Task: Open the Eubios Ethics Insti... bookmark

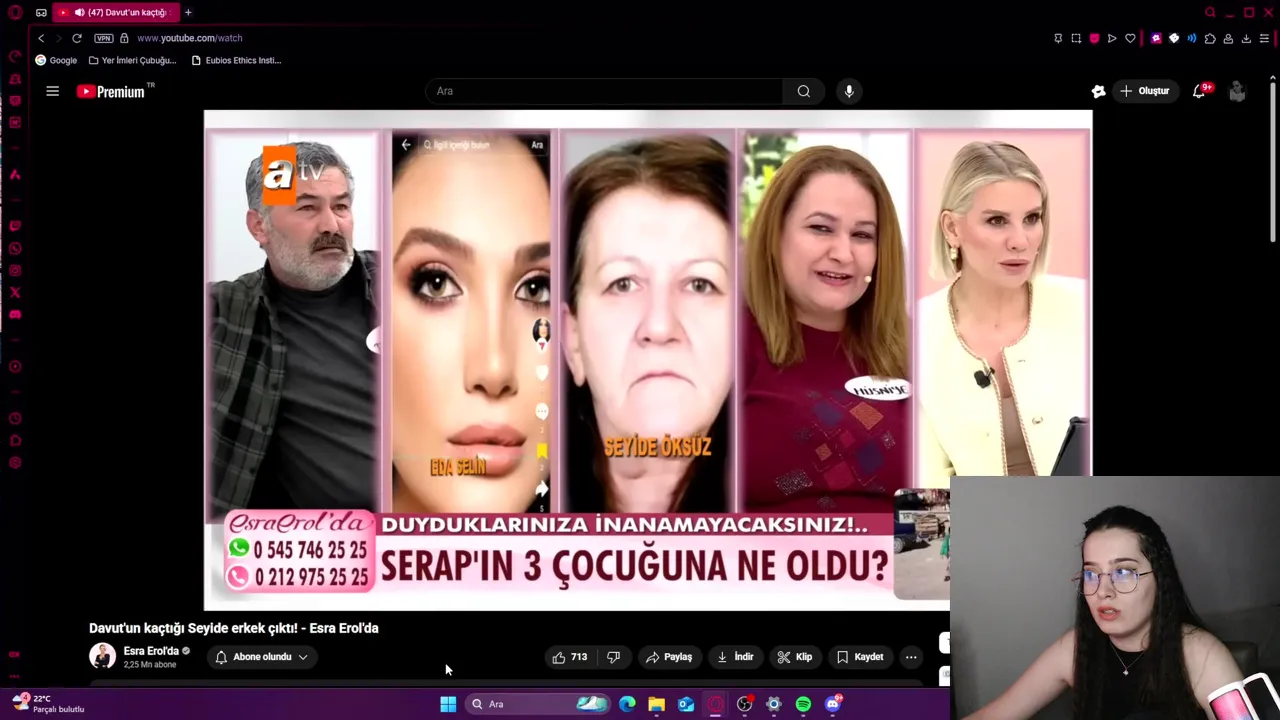Action: tap(236, 60)
